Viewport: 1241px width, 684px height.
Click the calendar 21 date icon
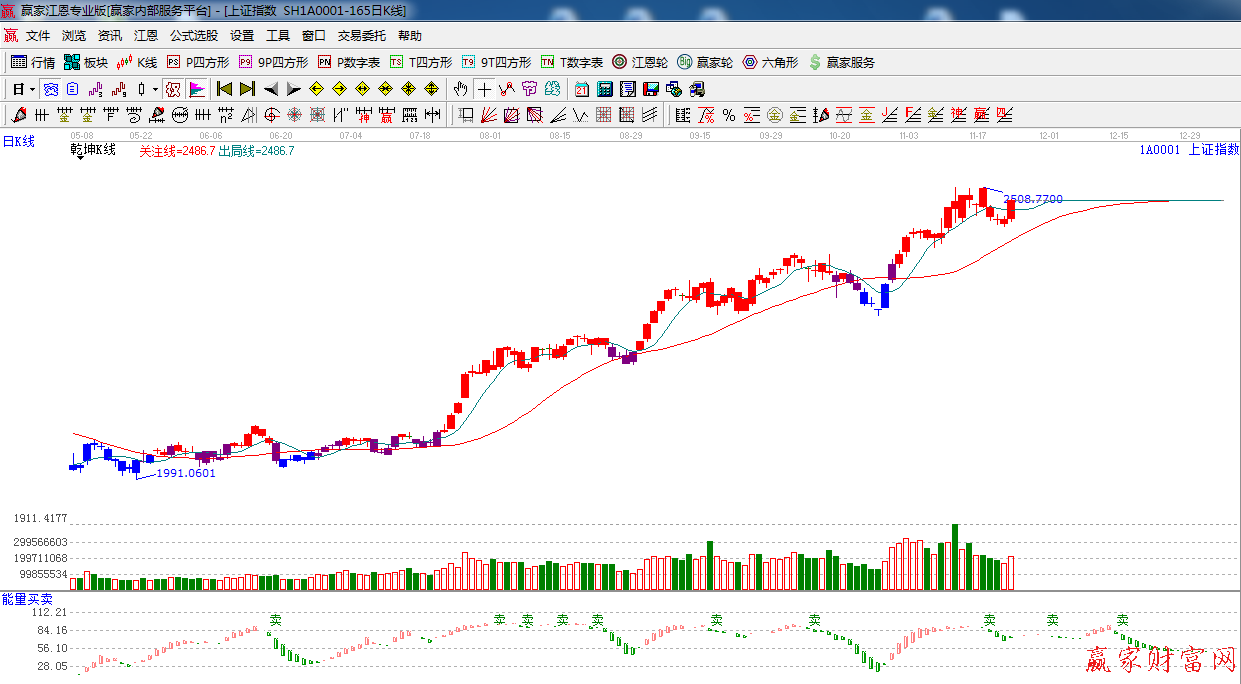[581, 89]
